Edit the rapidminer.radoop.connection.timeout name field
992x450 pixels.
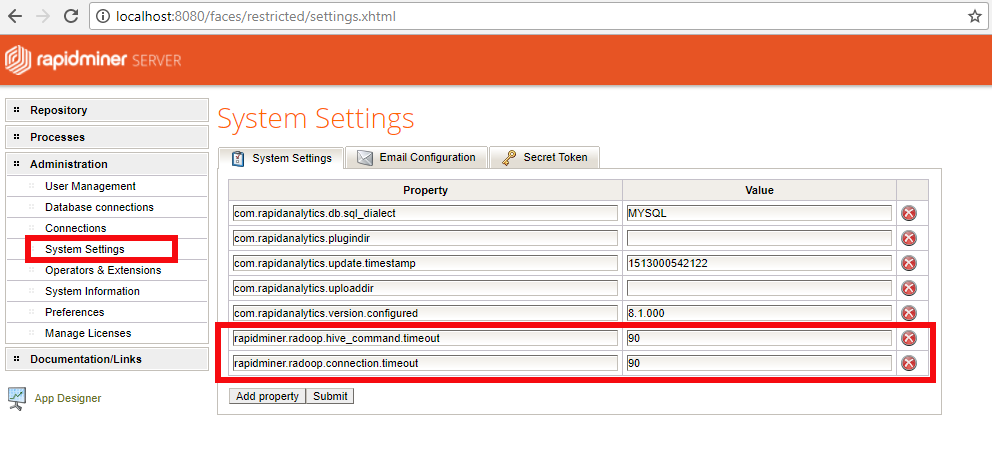(x=425, y=363)
